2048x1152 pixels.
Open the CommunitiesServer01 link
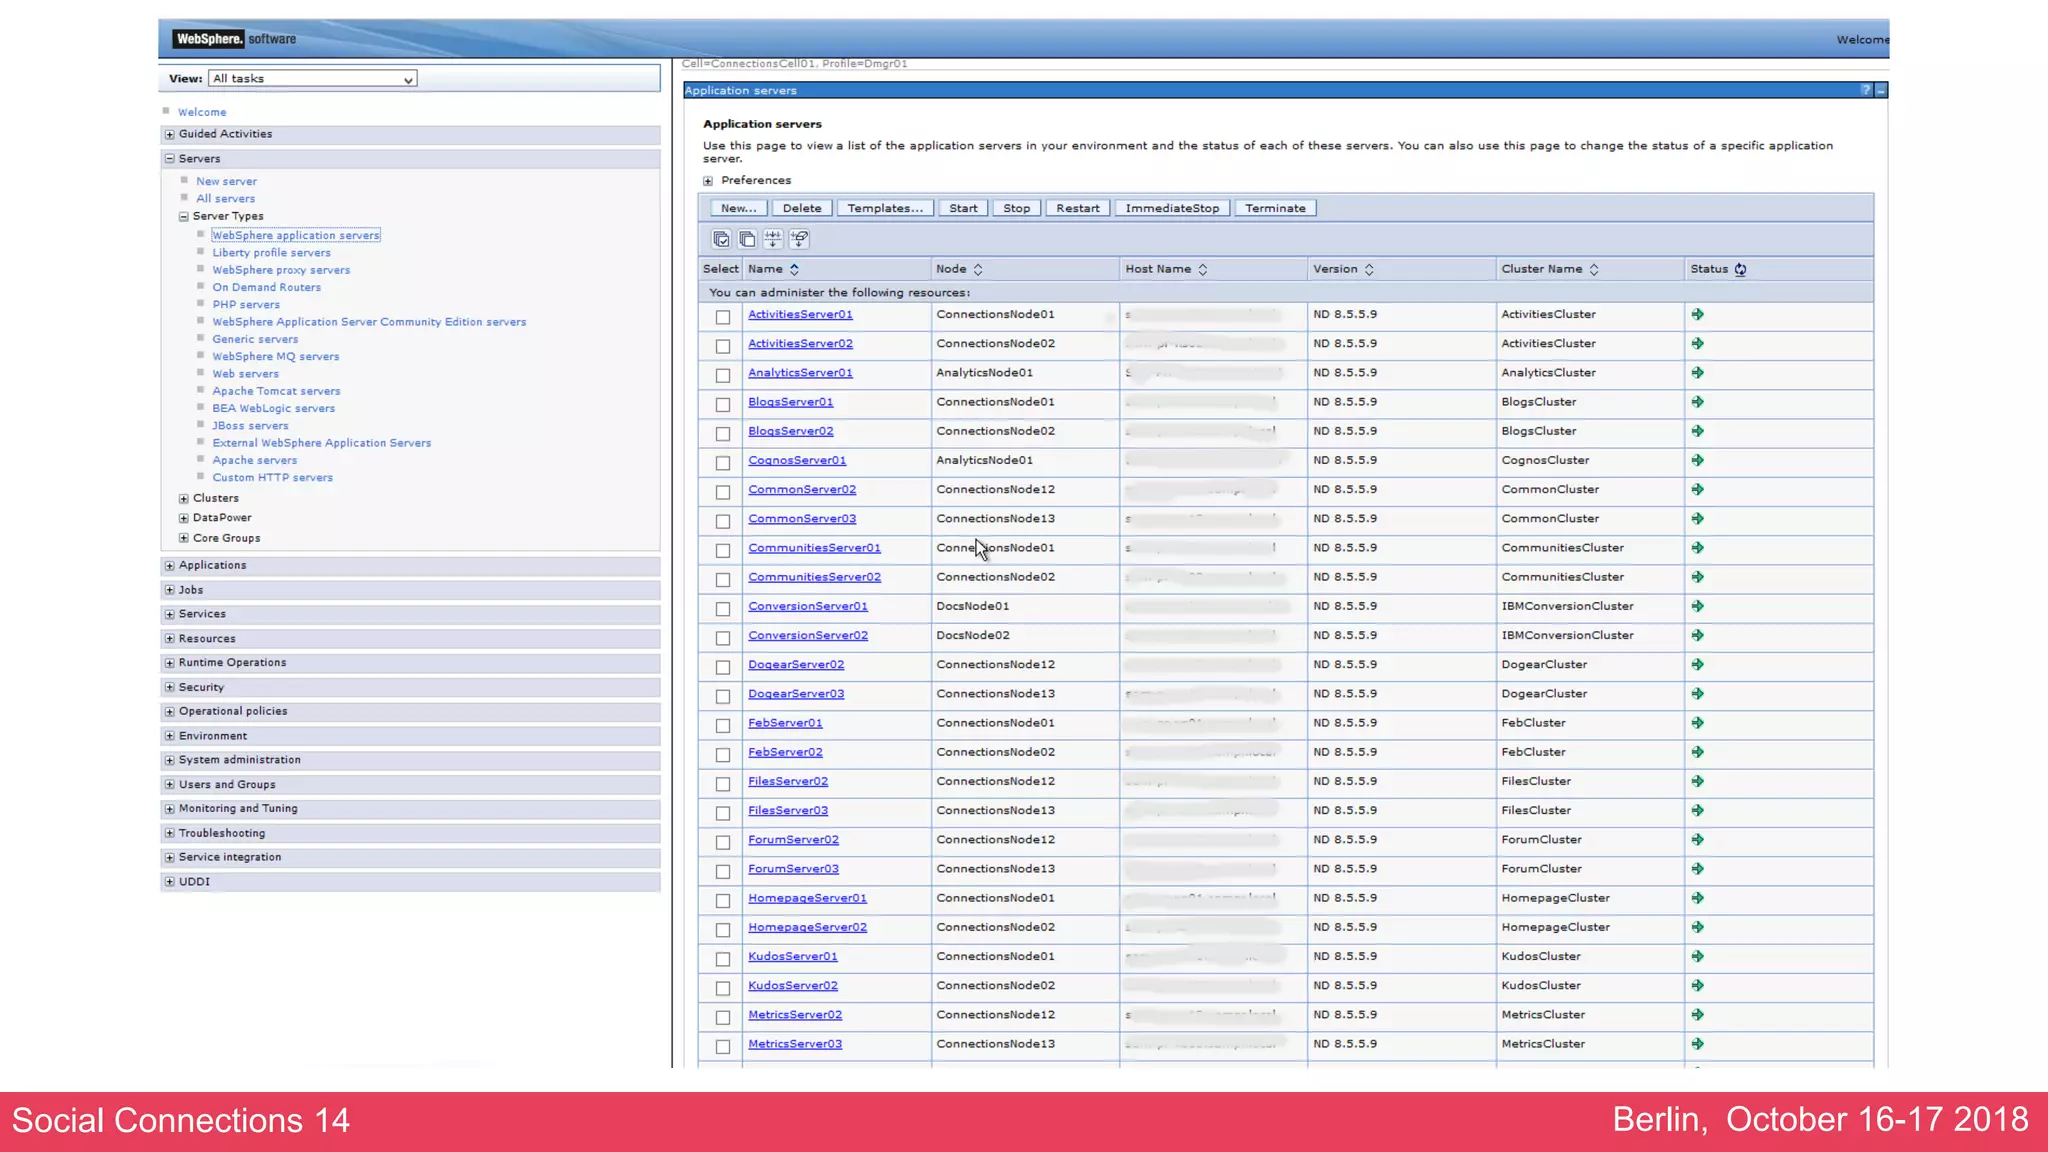[814, 548]
